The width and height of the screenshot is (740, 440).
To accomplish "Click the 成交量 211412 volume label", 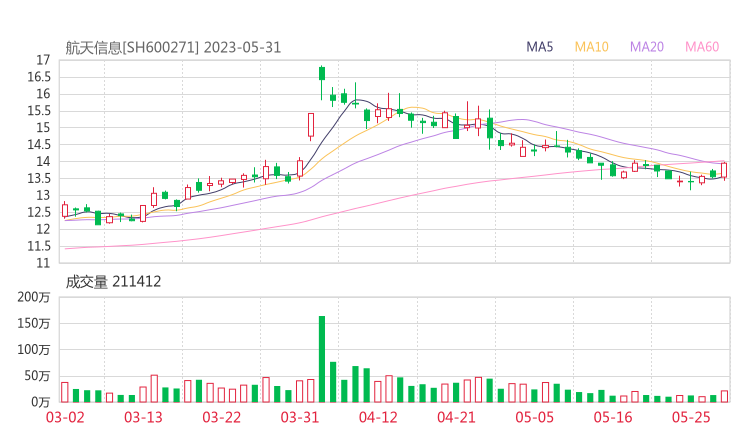I will pyautogui.click(x=113, y=282).
